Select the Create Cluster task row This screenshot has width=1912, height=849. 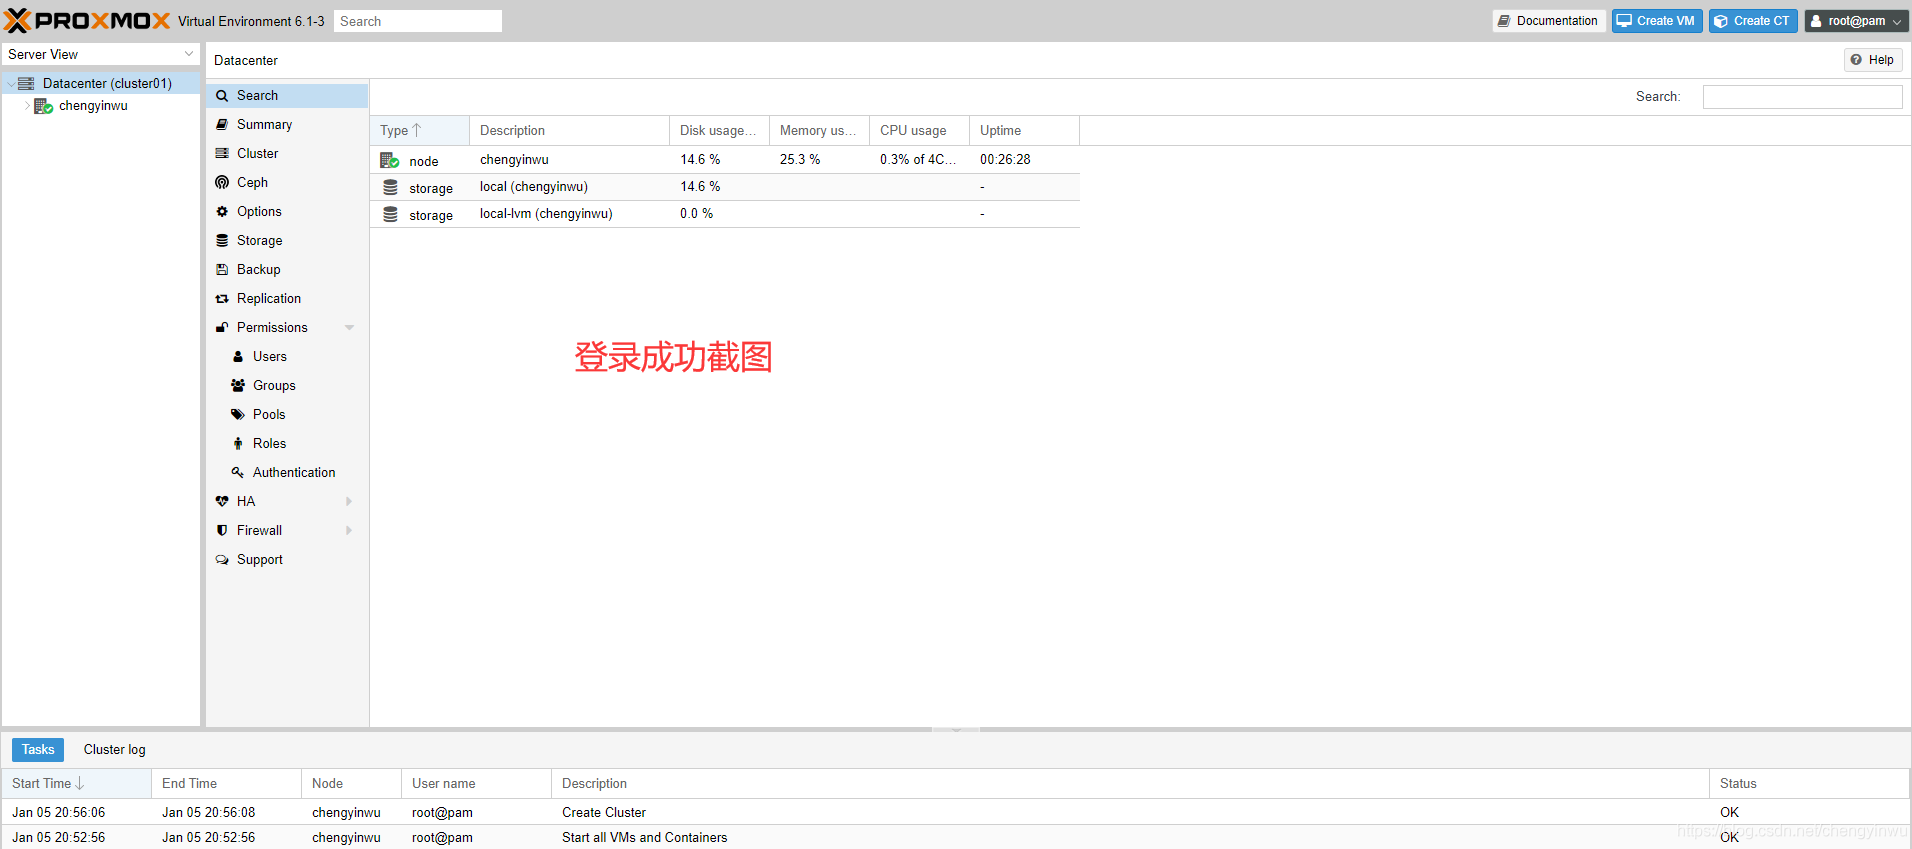pos(955,813)
